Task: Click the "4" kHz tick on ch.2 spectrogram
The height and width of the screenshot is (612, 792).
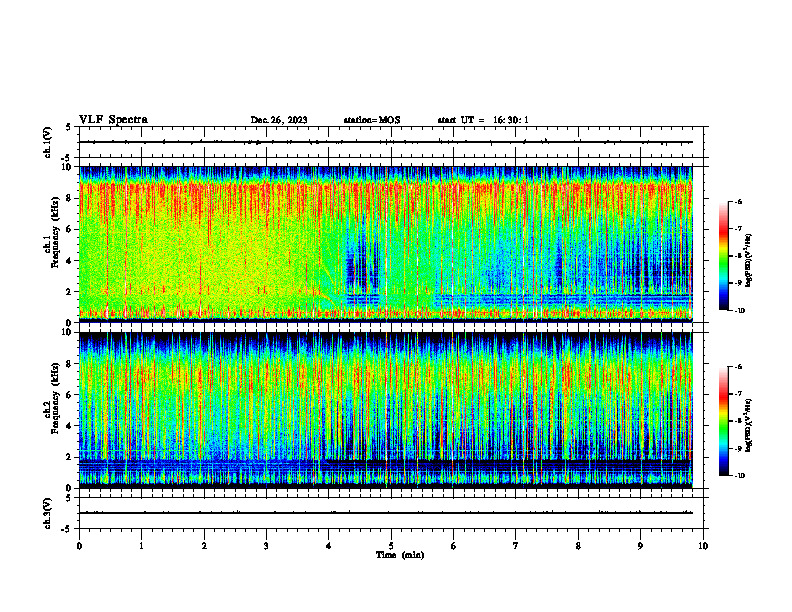Action: 68,426
